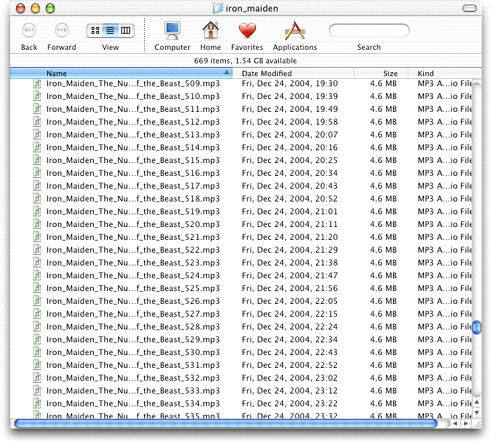Screen dimensions: 500x442
Task: Switch to icon view mode
Action: point(95,31)
